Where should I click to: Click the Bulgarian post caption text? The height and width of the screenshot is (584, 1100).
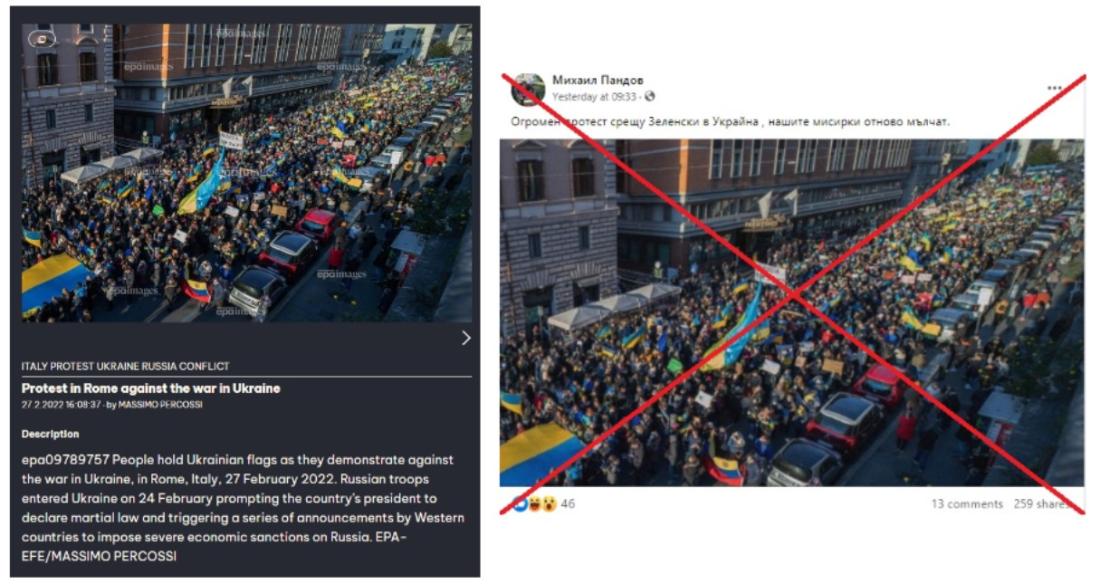[x=730, y=121]
